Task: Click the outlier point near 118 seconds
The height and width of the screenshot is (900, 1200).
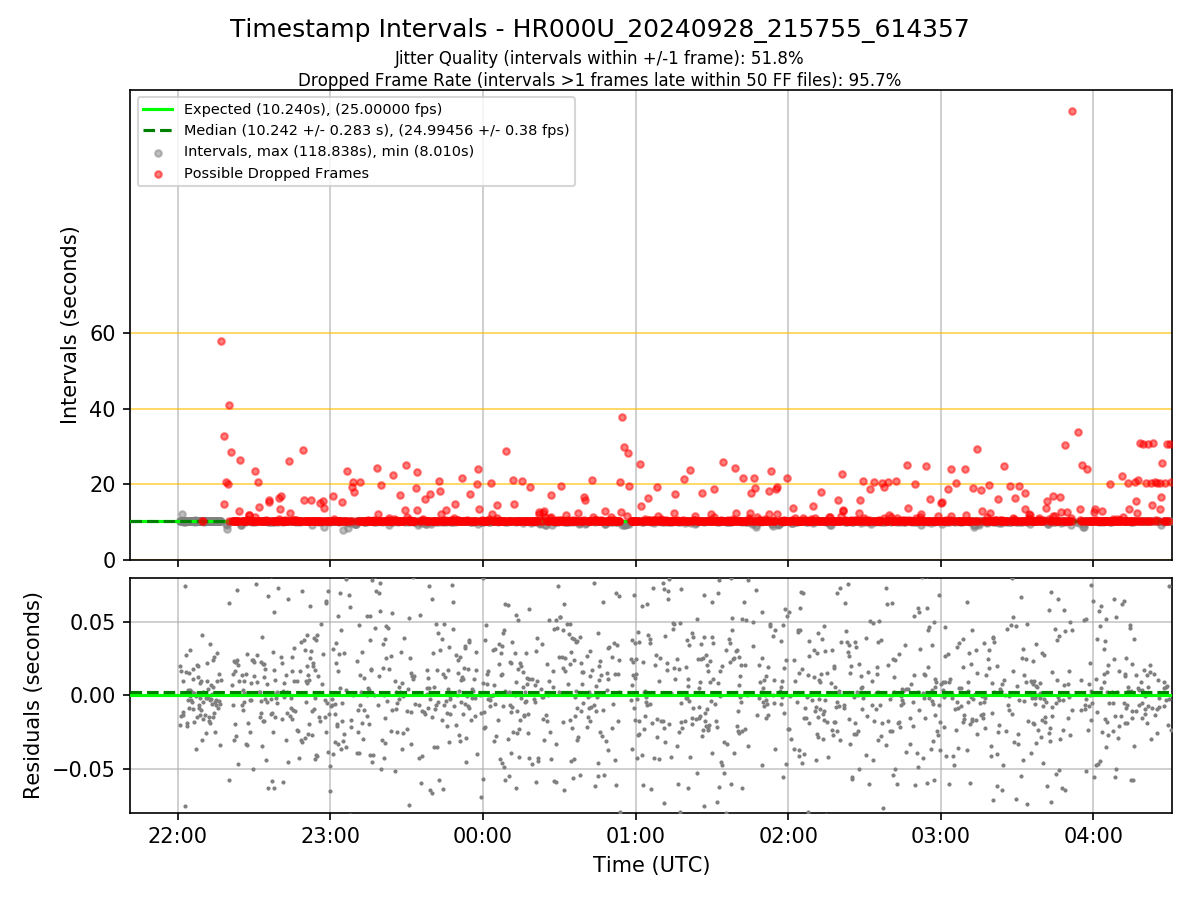Action: (1072, 111)
